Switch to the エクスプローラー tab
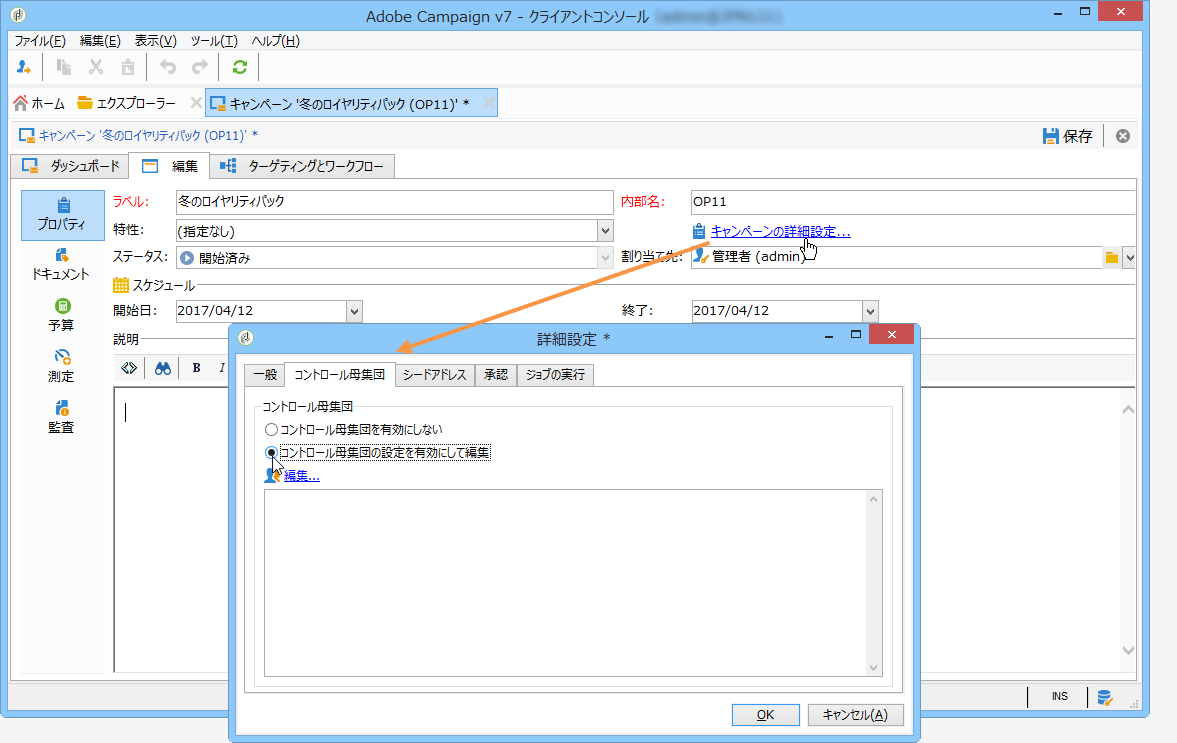This screenshot has height=743, width=1177. [127, 103]
